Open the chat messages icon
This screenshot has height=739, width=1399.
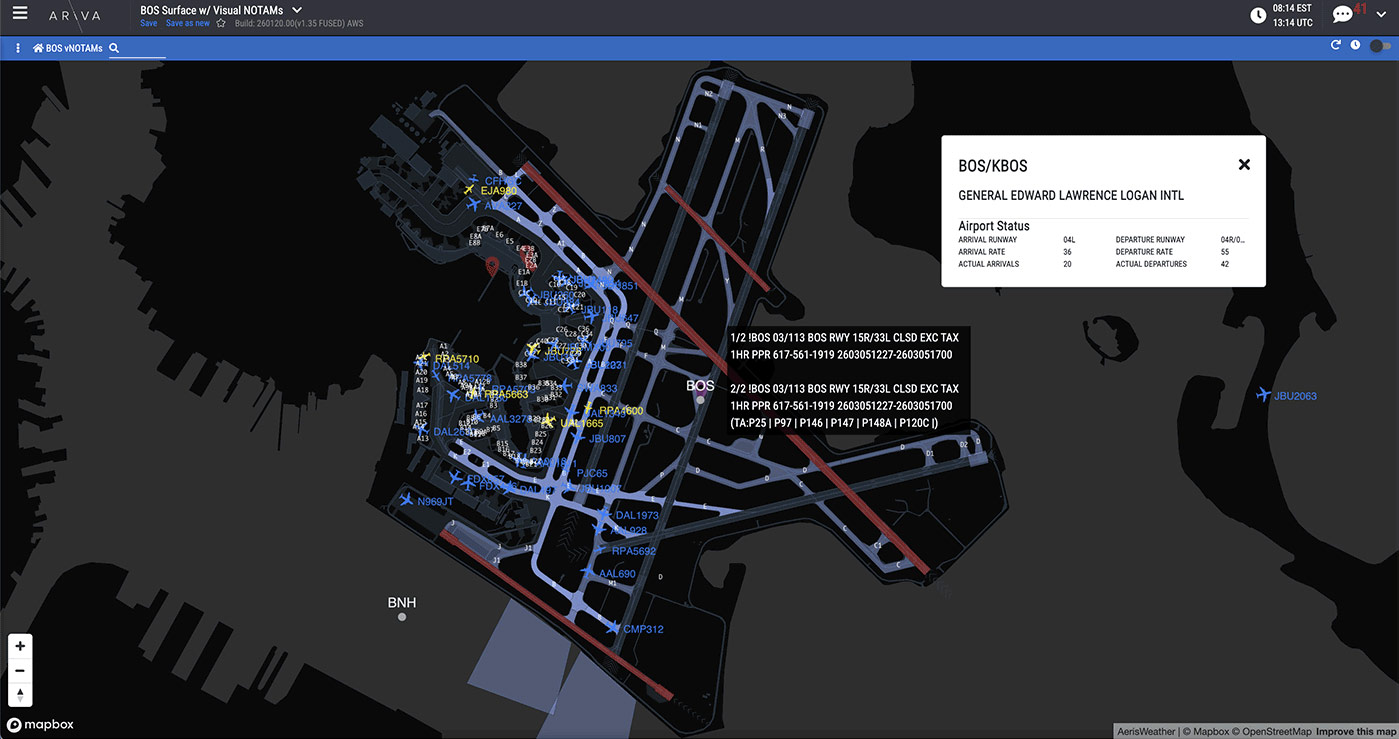tap(1342, 15)
